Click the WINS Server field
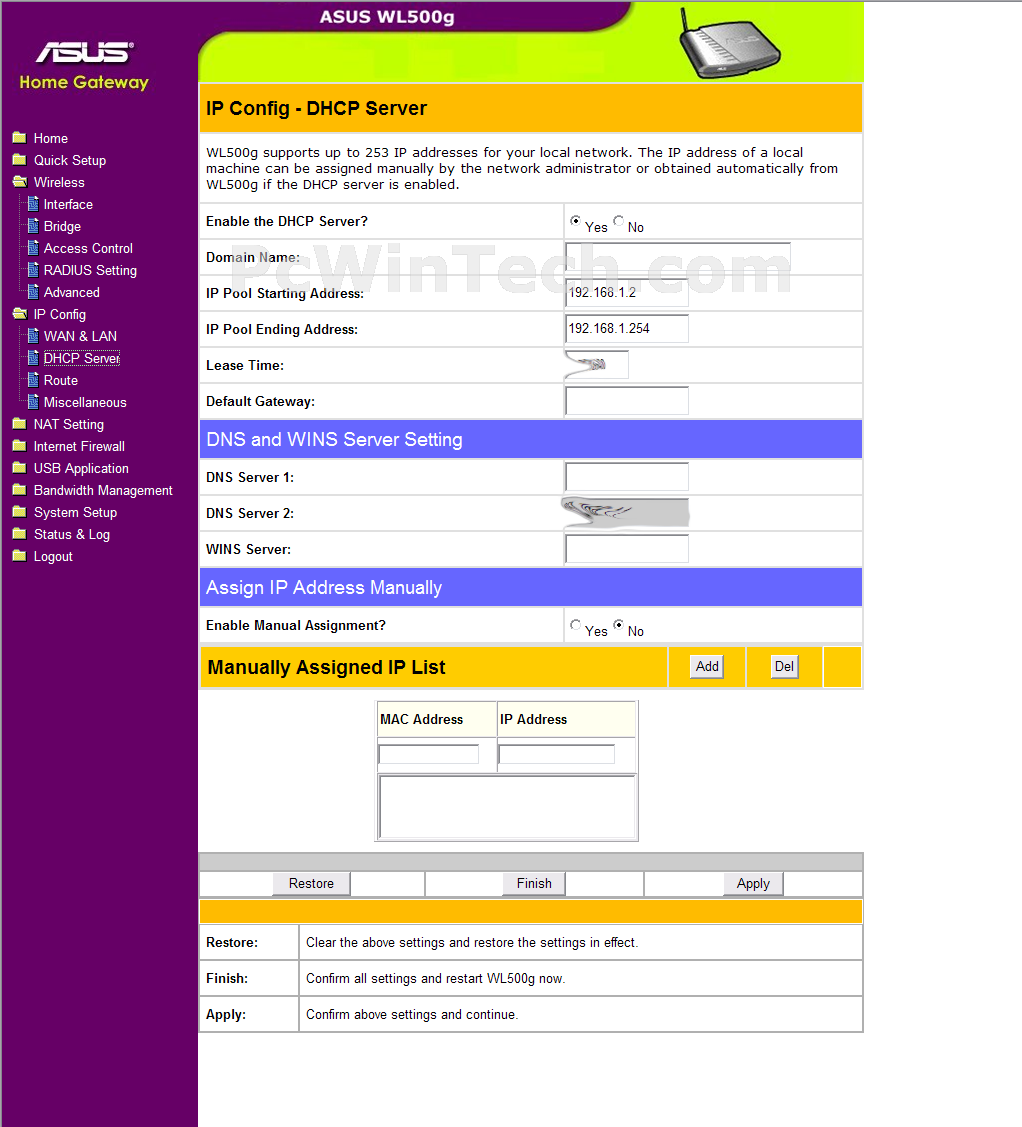Viewport: 1022px width, 1127px height. [627, 548]
